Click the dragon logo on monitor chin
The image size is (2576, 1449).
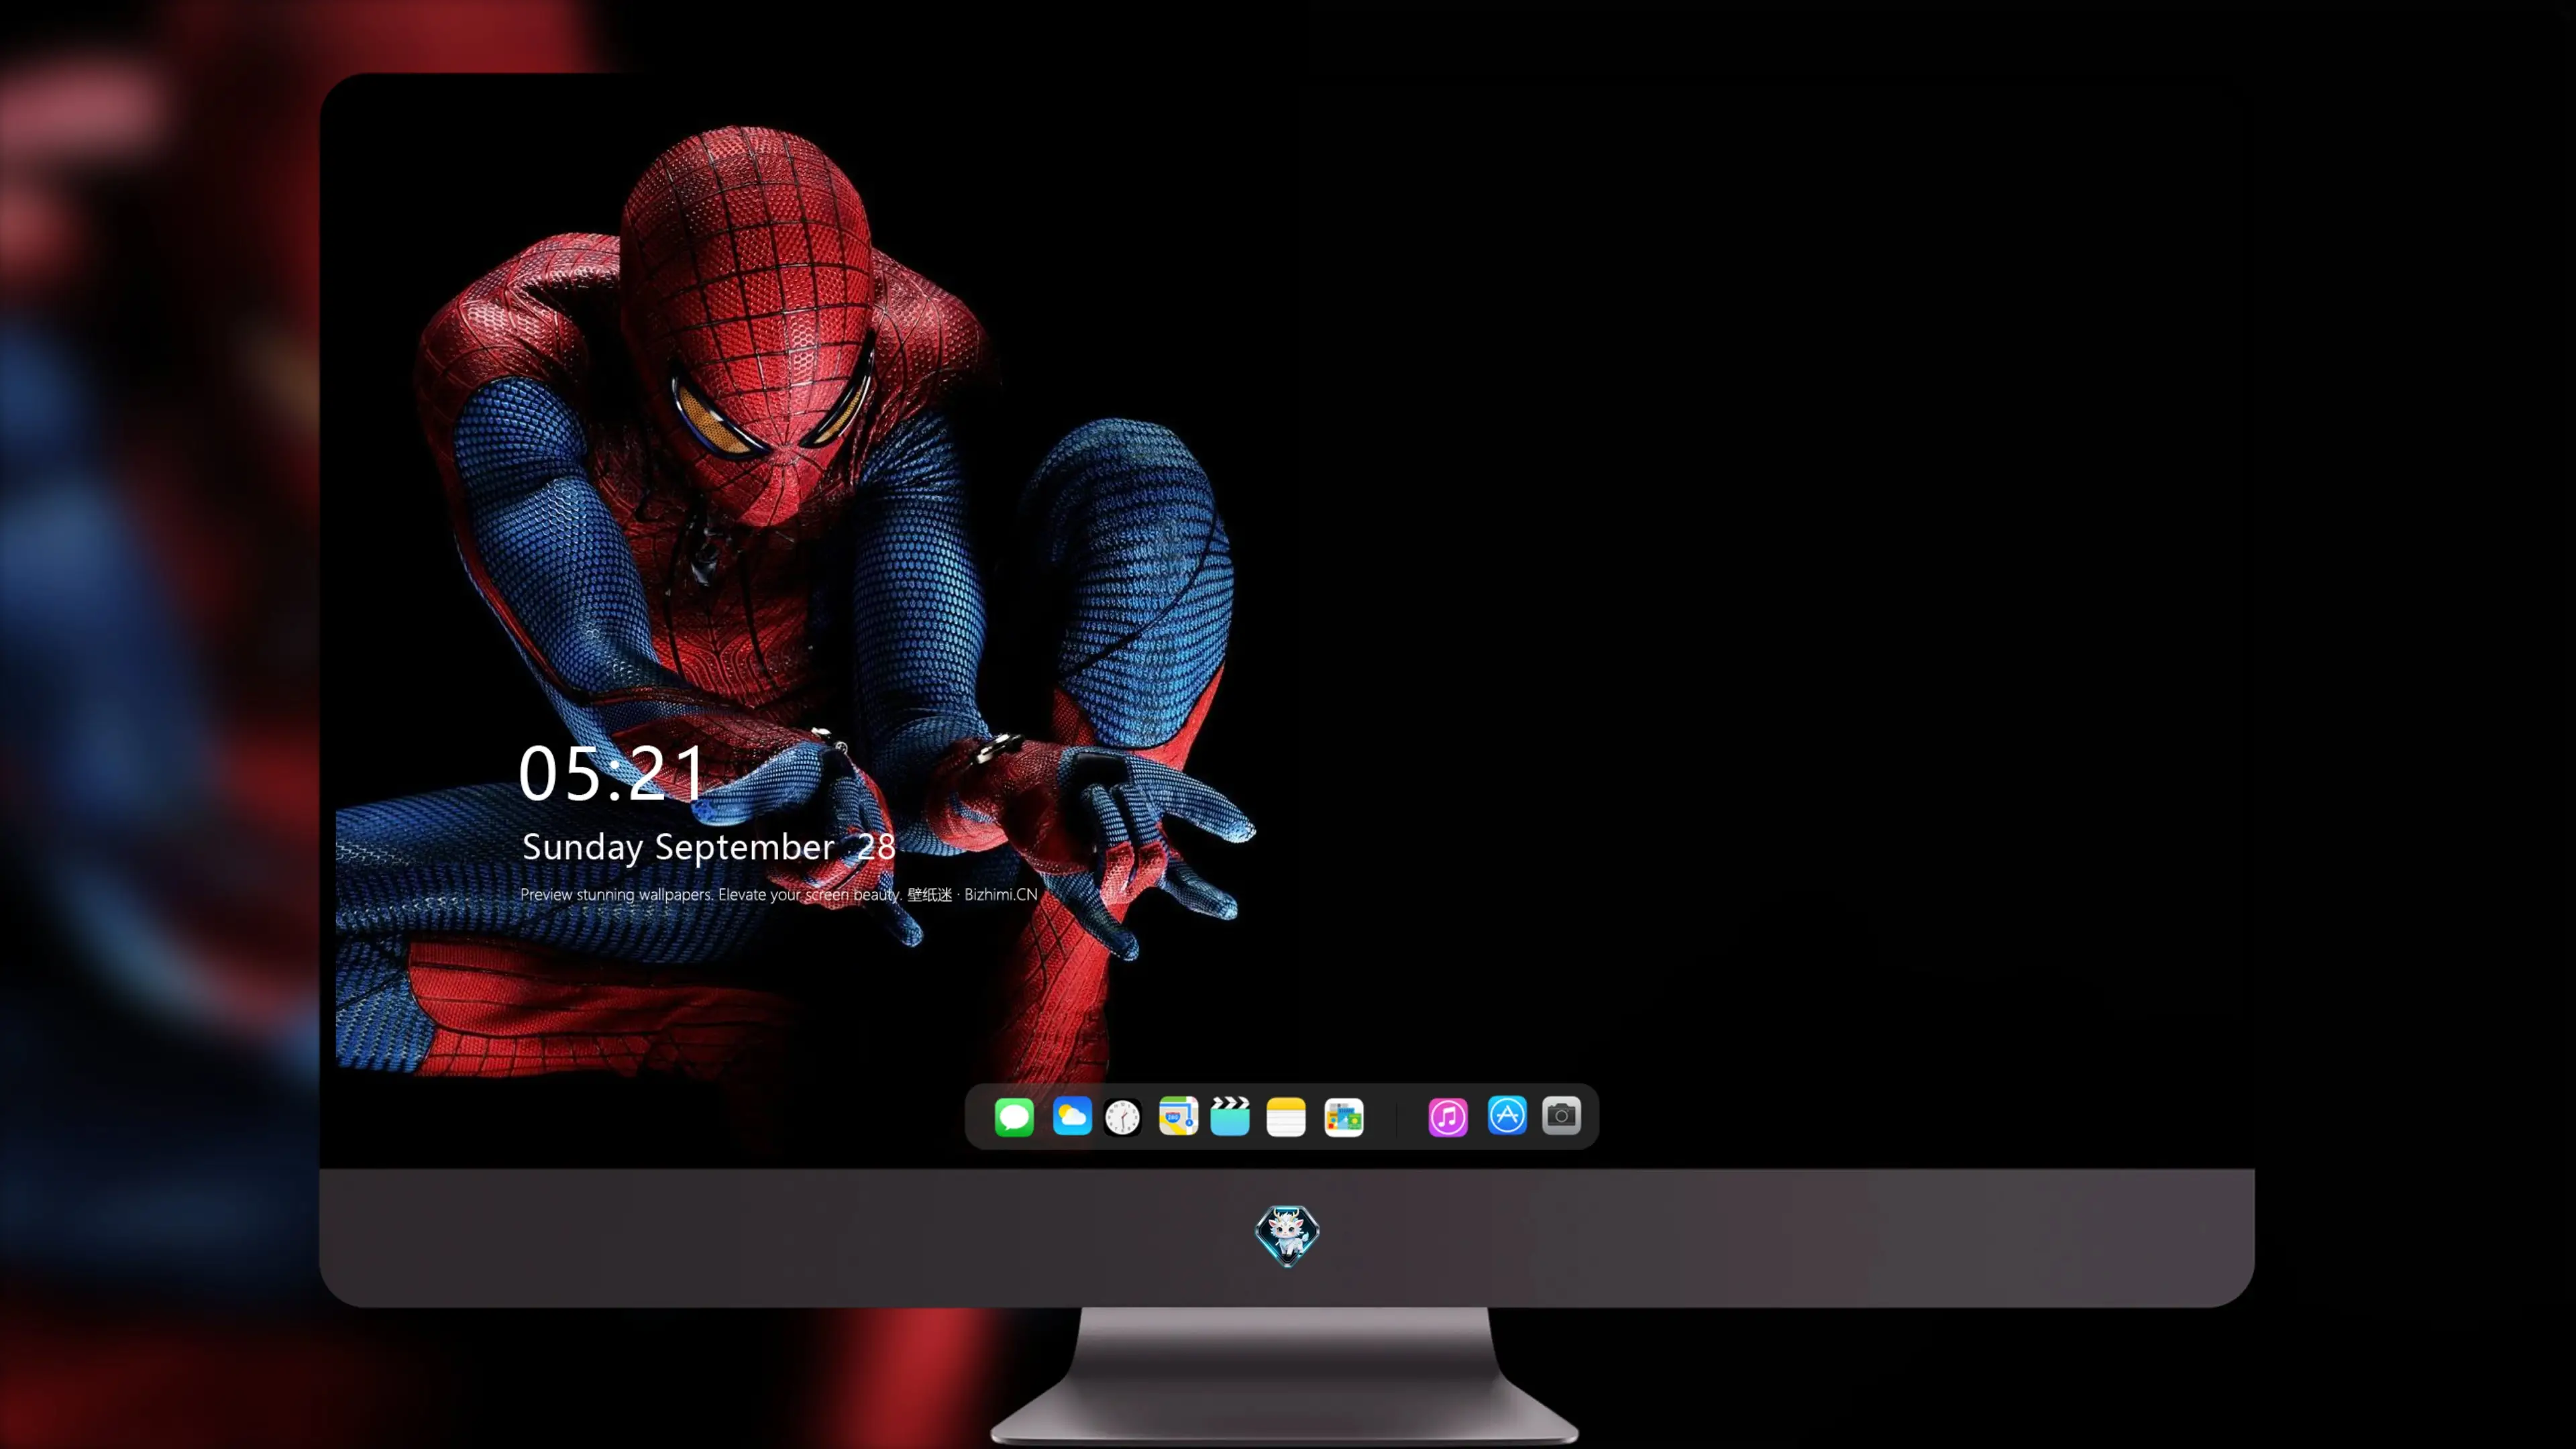coord(1287,1236)
